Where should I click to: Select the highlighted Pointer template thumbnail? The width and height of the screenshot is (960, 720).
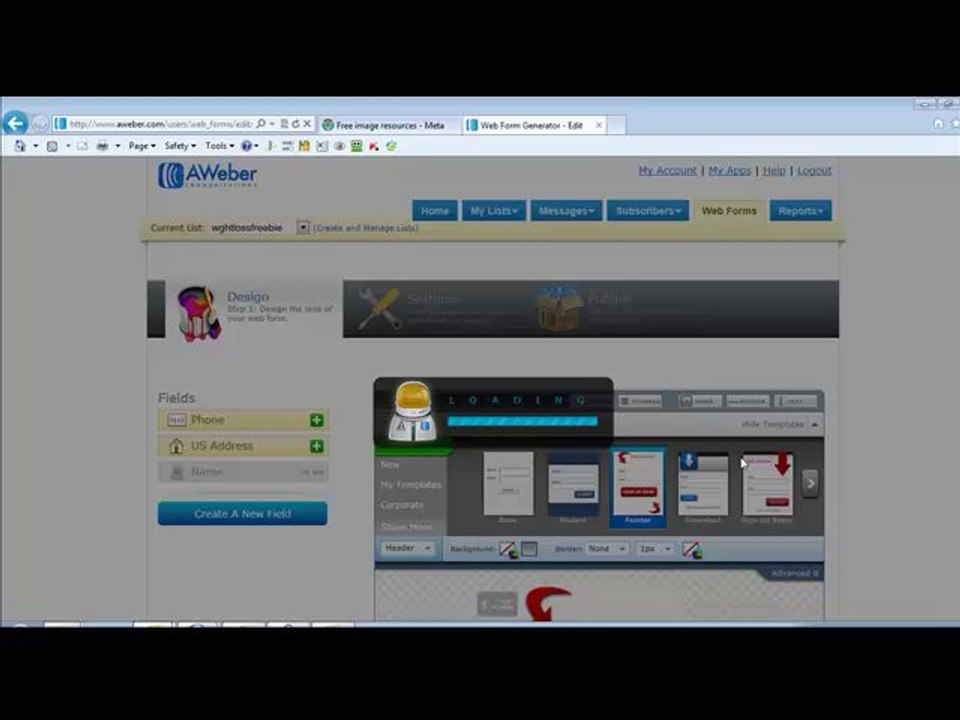(638, 485)
